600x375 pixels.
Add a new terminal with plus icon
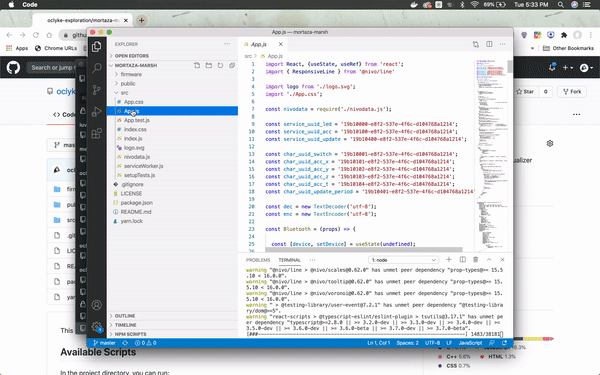point(449,259)
